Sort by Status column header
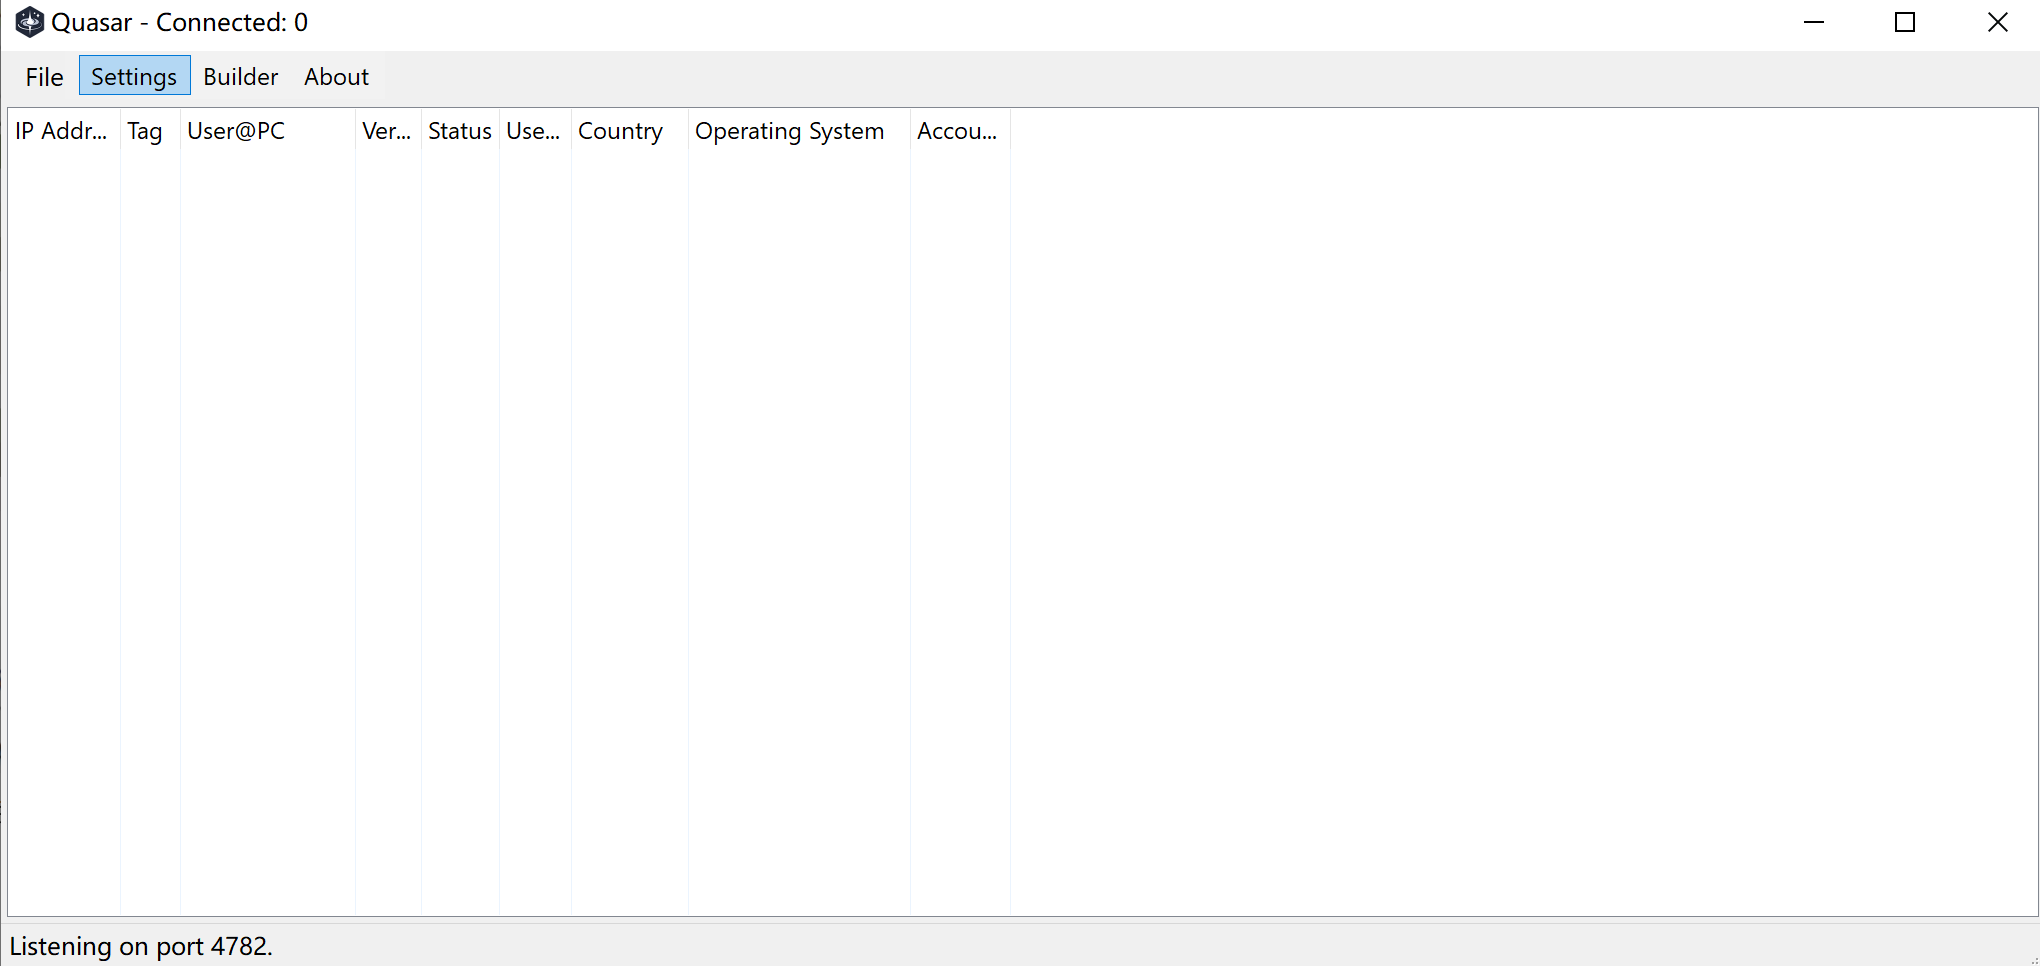The height and width of the screenshot is (966, 2040). pyautogui.click(x=460, y=131)
